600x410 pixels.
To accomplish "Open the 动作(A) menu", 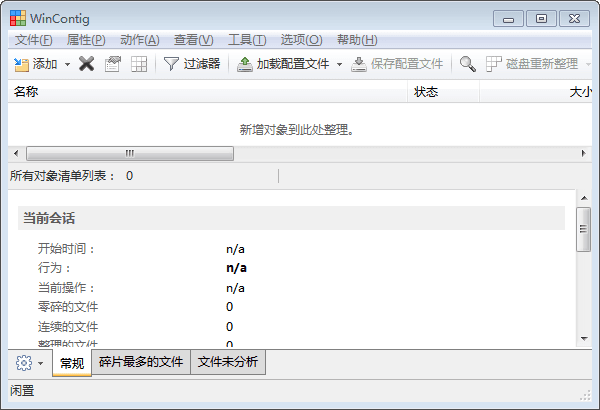I will tap(140, 40).
